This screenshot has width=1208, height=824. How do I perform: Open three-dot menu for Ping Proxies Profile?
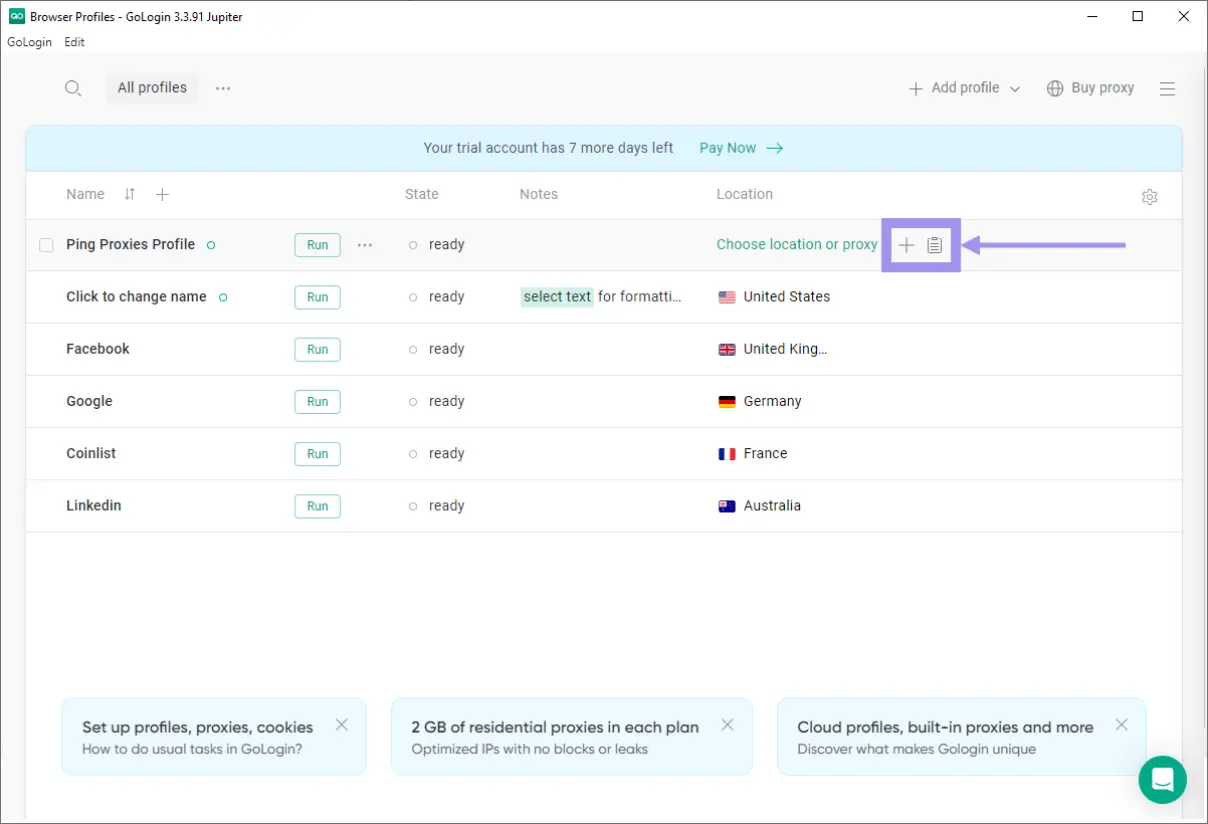click(365, 245)
